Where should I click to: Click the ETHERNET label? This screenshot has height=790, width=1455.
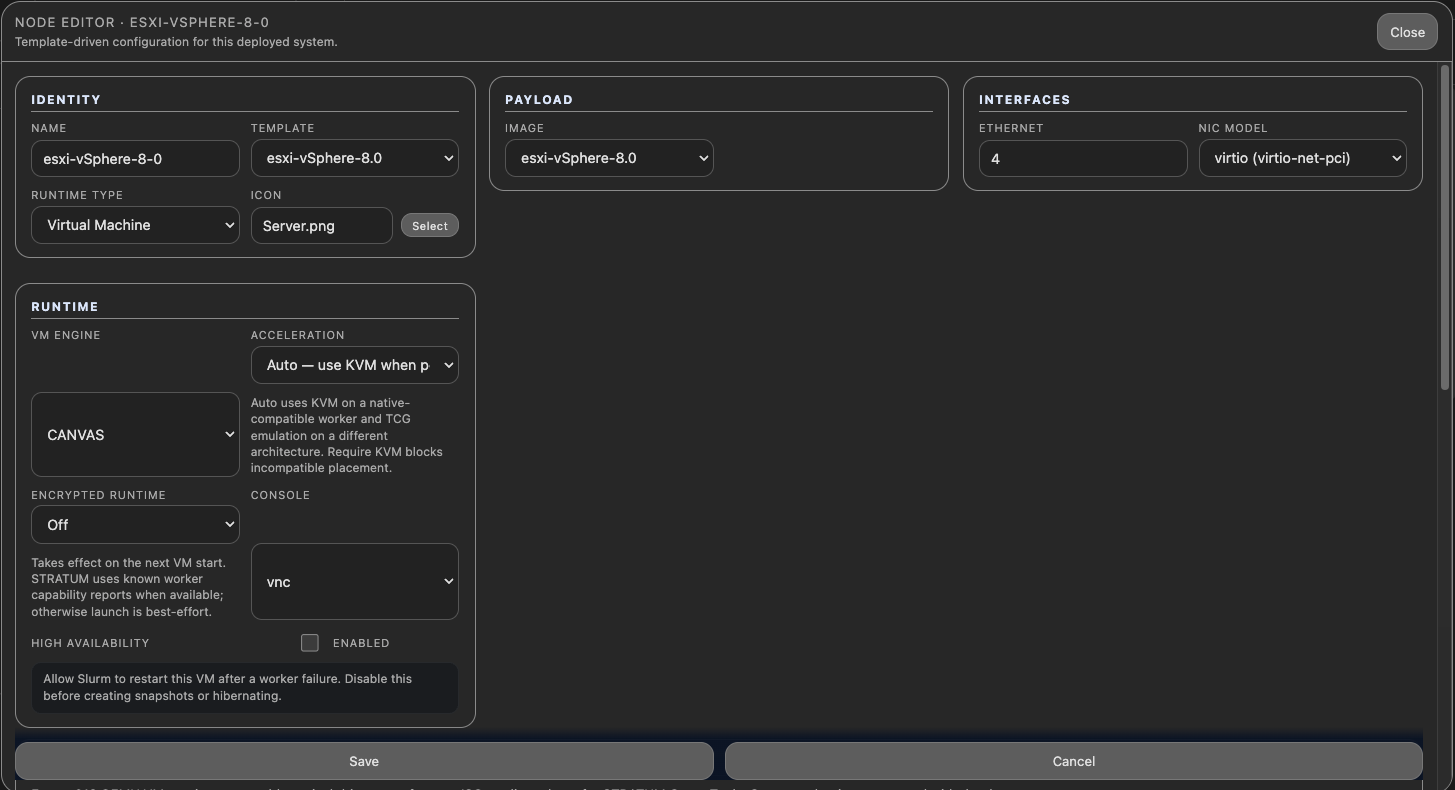point(1011,128)
